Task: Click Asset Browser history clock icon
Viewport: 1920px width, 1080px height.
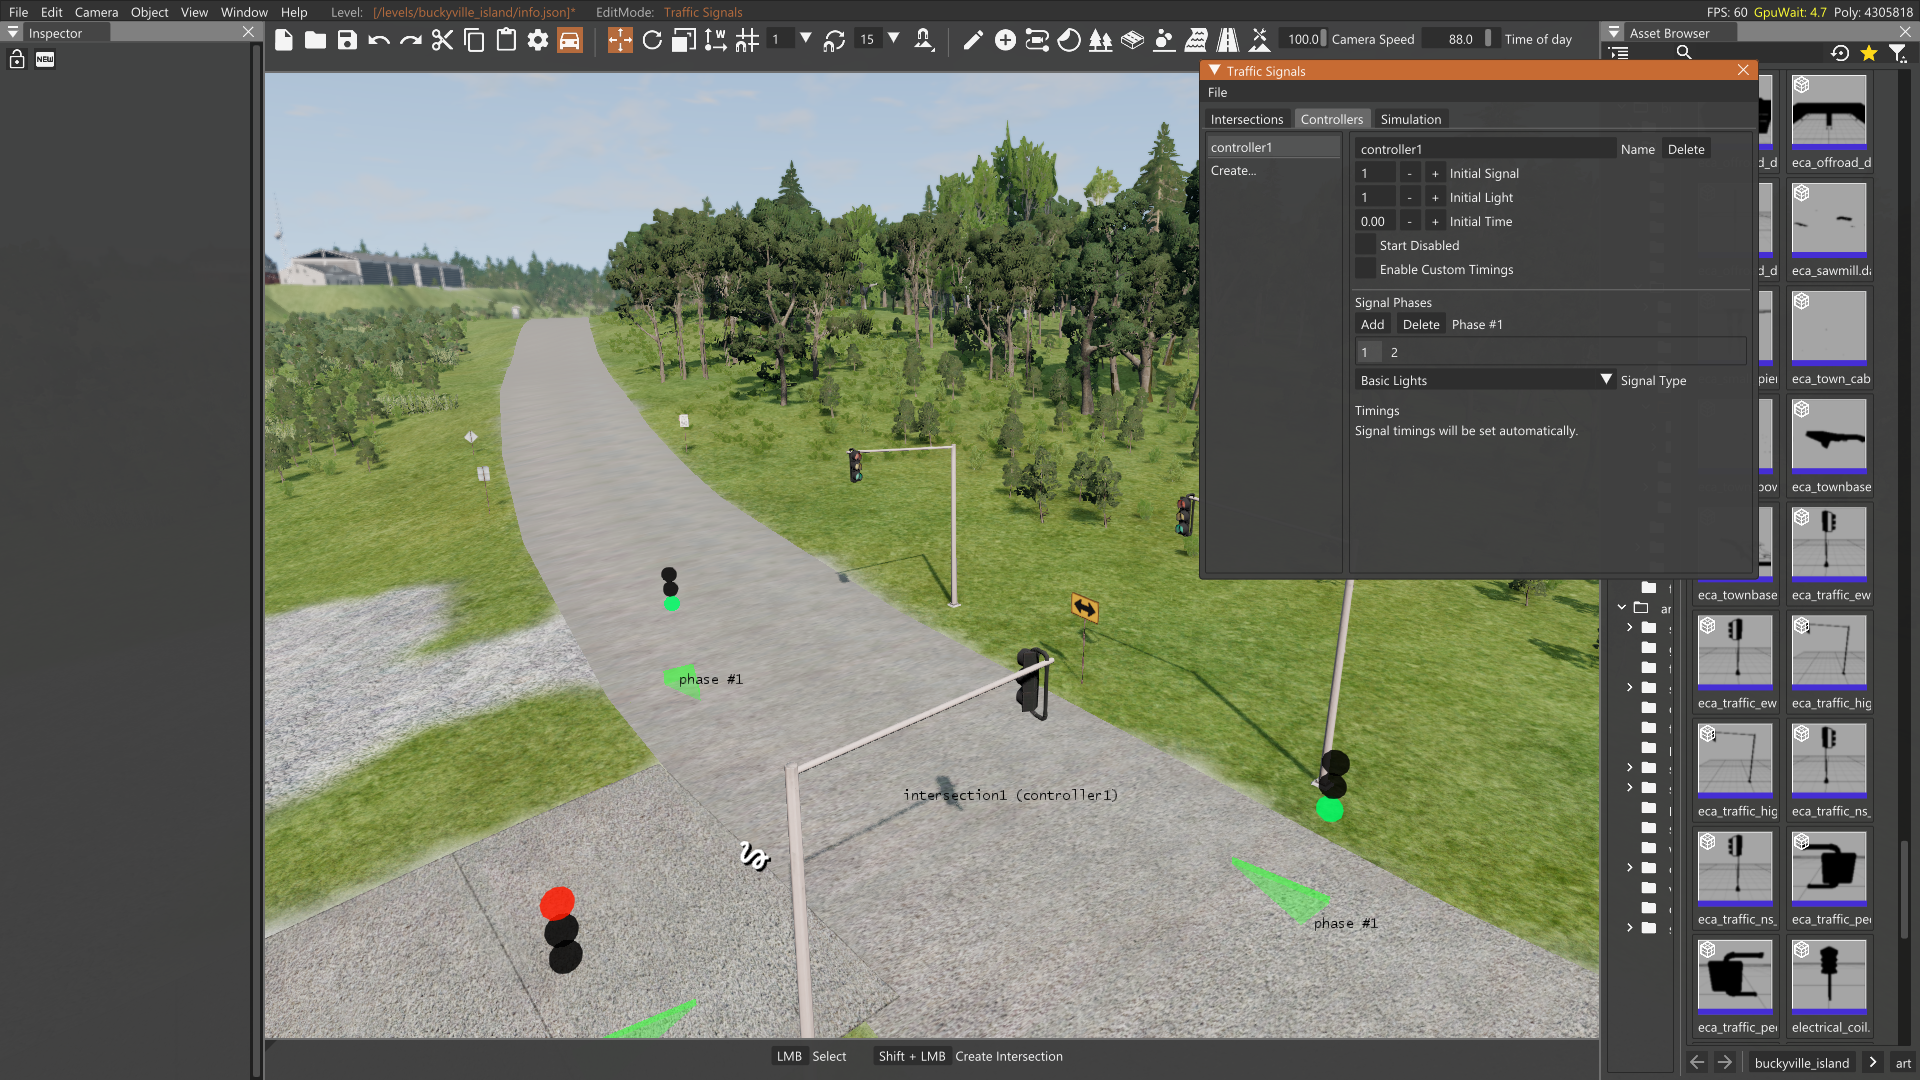Action: [1840, 53]
